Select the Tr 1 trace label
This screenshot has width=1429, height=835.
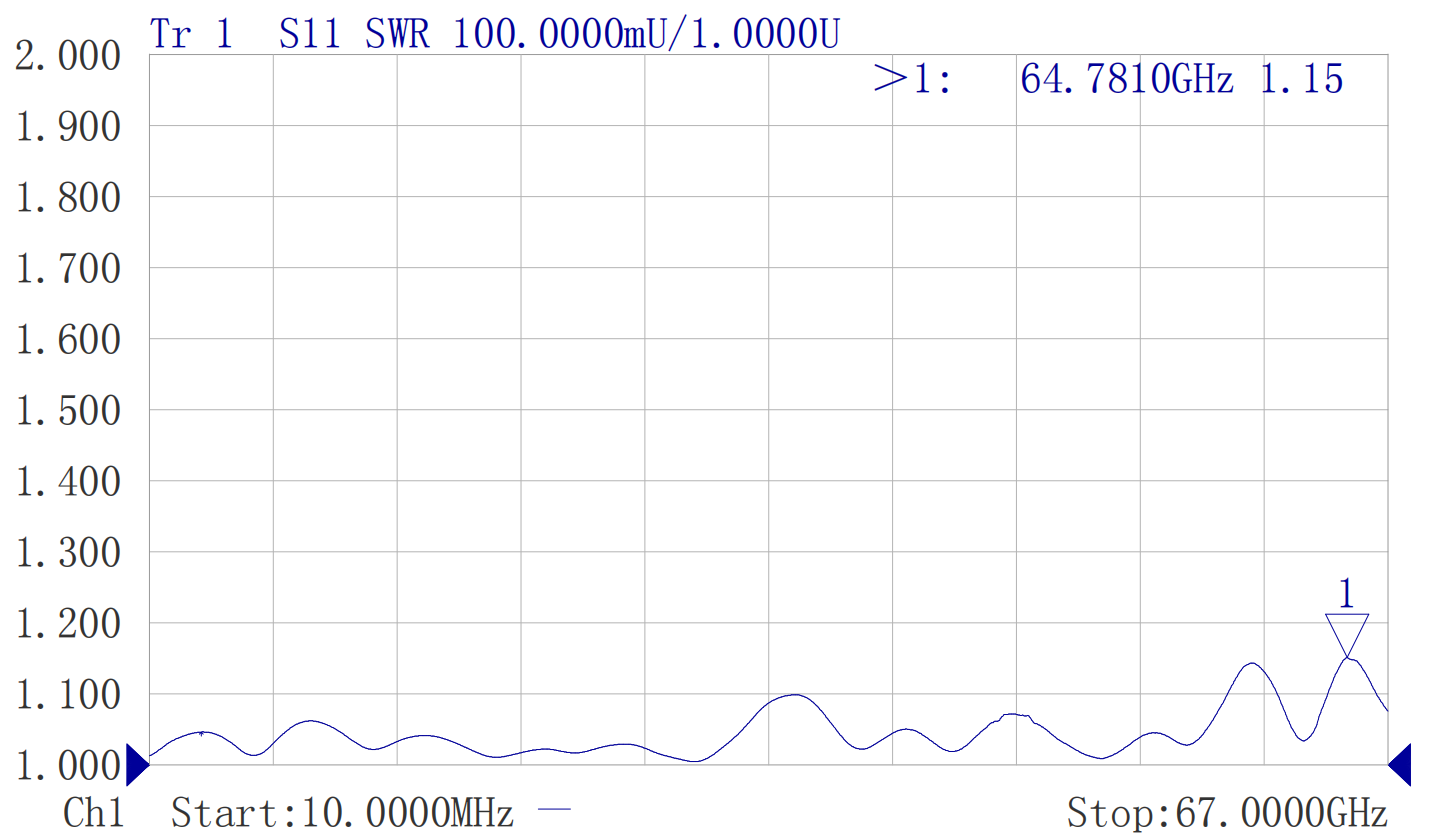[x=191, y=34]
